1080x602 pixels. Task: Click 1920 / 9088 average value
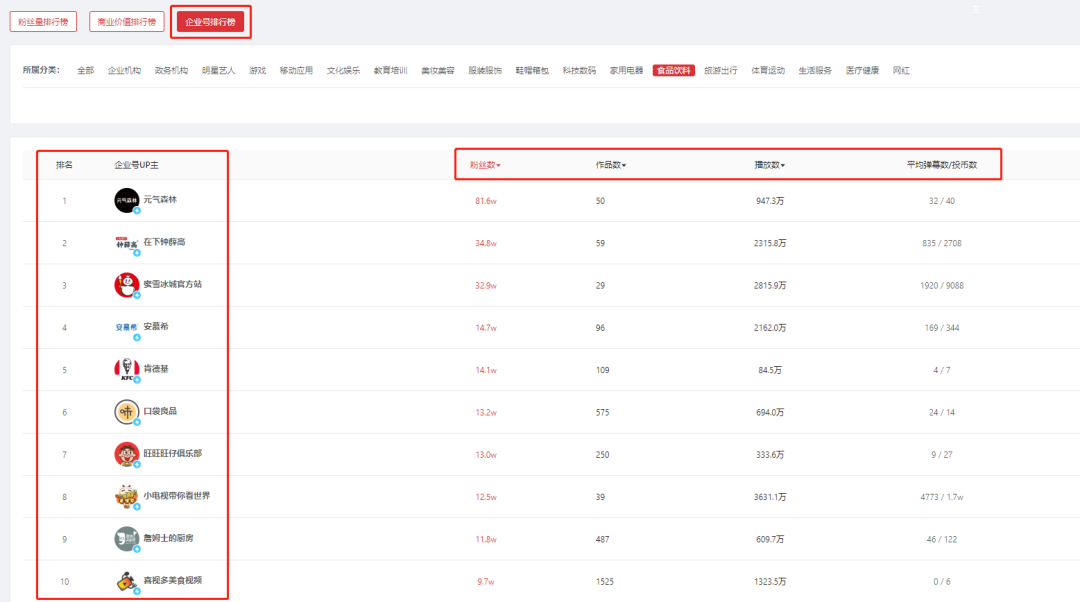(942, 285)
